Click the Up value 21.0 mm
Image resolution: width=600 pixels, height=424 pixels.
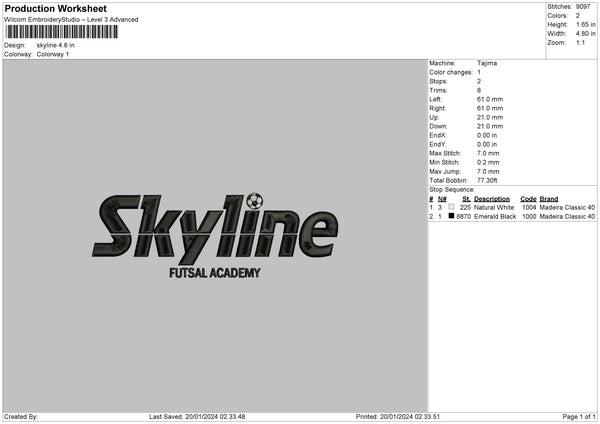pos(490,117)
